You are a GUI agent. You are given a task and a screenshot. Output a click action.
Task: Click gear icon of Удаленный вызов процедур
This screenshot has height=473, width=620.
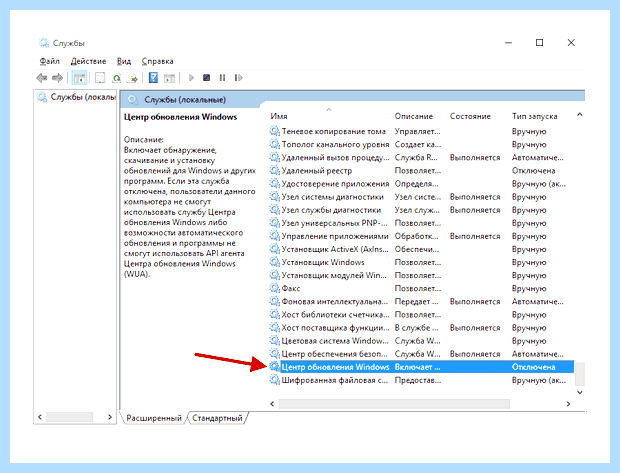click(274, 157)
